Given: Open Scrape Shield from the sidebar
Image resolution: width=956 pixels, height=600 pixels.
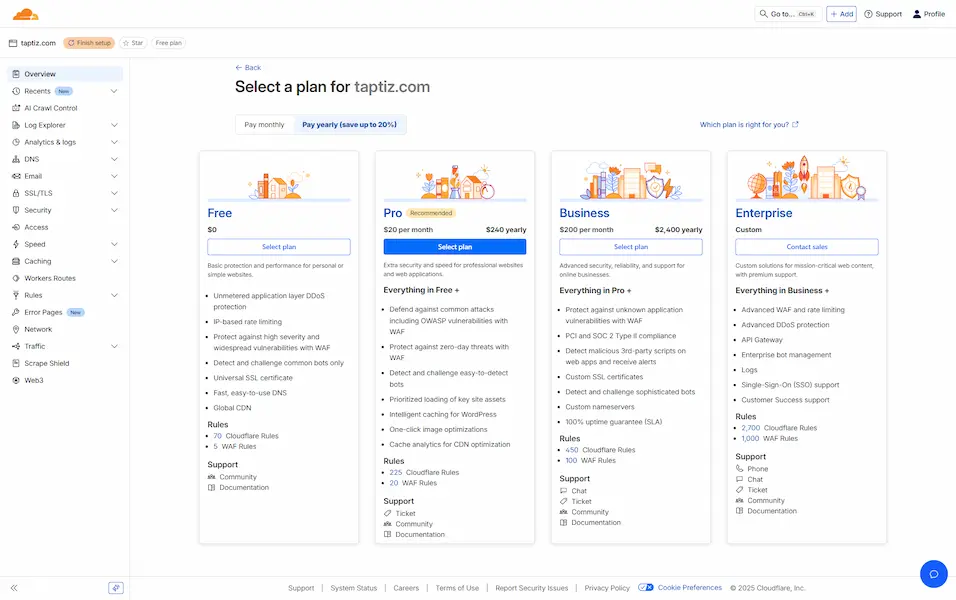Looking at the screenshot, I should click(x=47, y=363).
